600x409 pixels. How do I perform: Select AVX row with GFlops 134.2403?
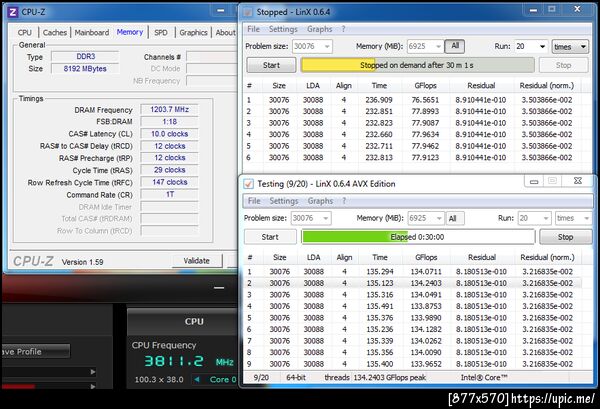(412, 283)
